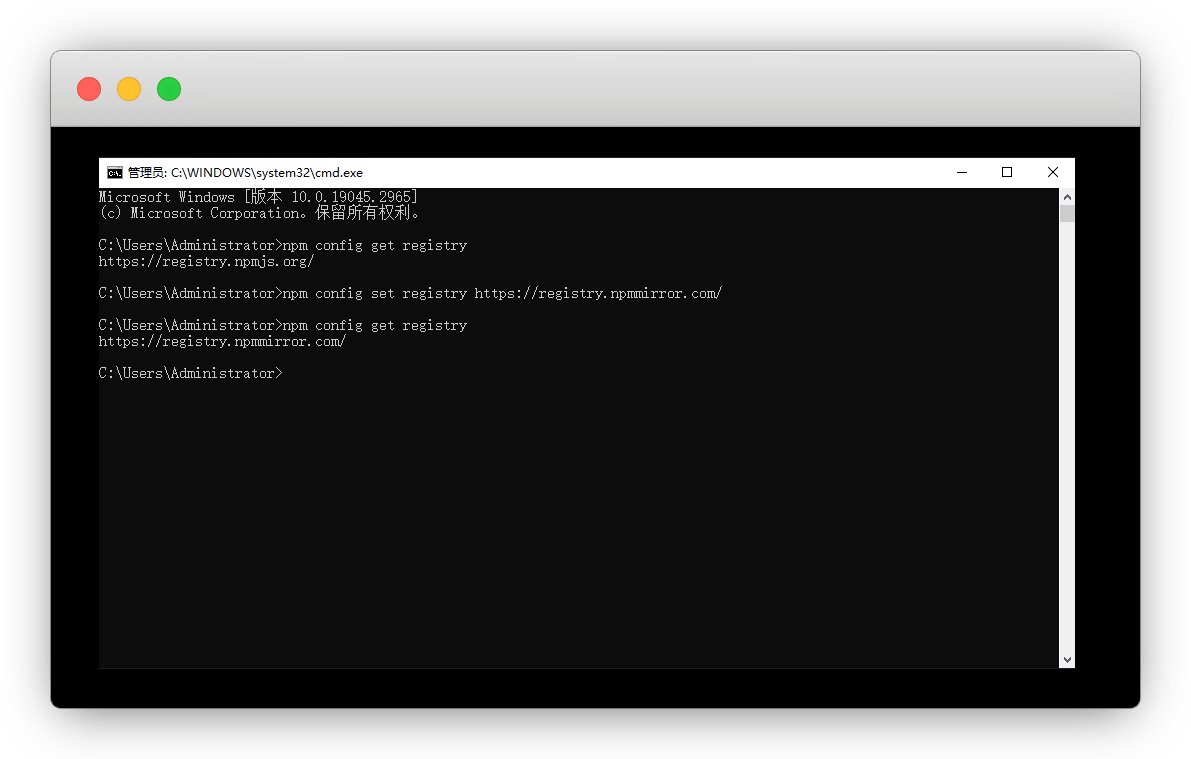
Task: Click the Microsoft Corporation copyright line
Action: click(x=260, y=213)
